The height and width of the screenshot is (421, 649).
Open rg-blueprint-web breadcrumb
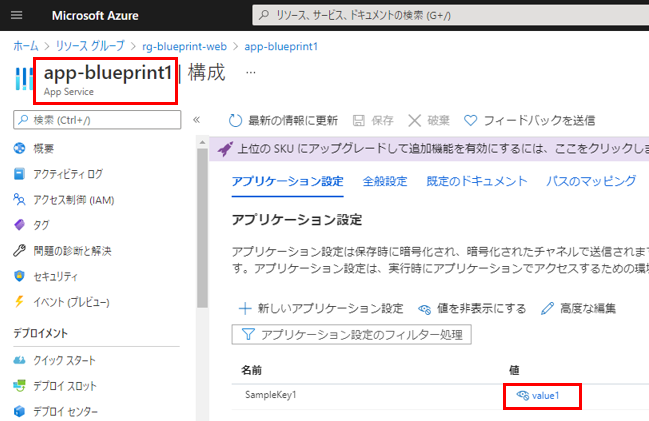click(x=184, y=46)
